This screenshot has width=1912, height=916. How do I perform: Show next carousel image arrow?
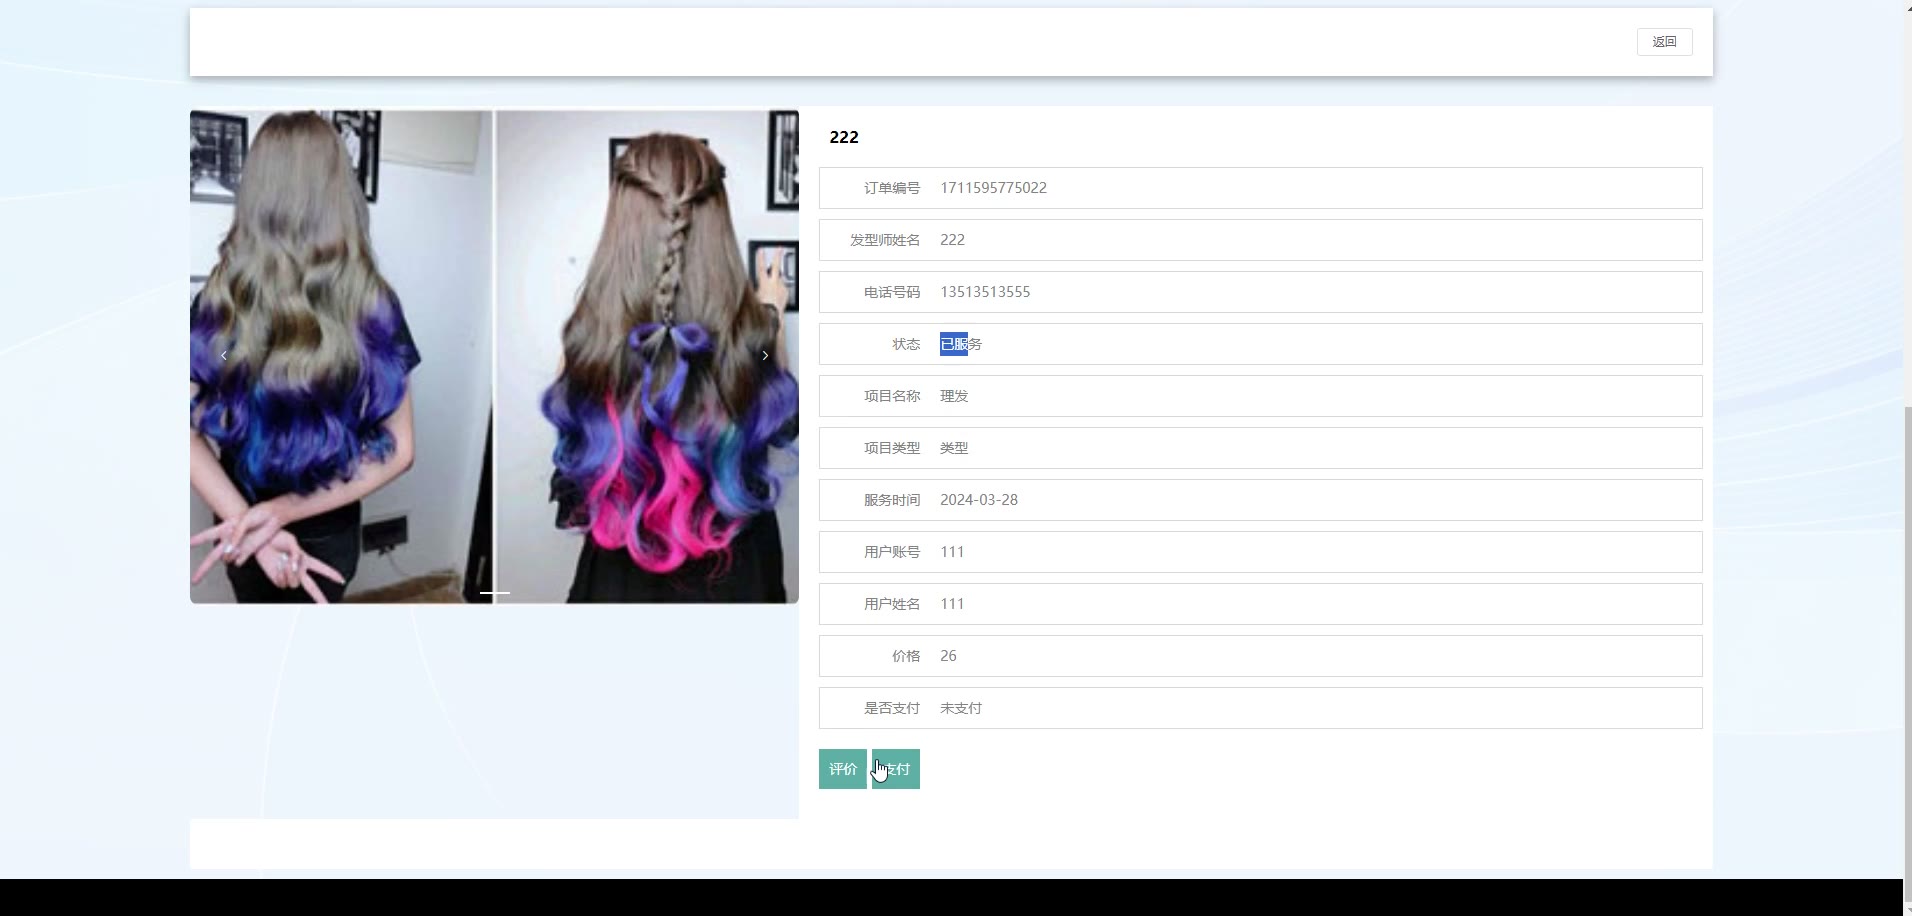click(765, 356)
